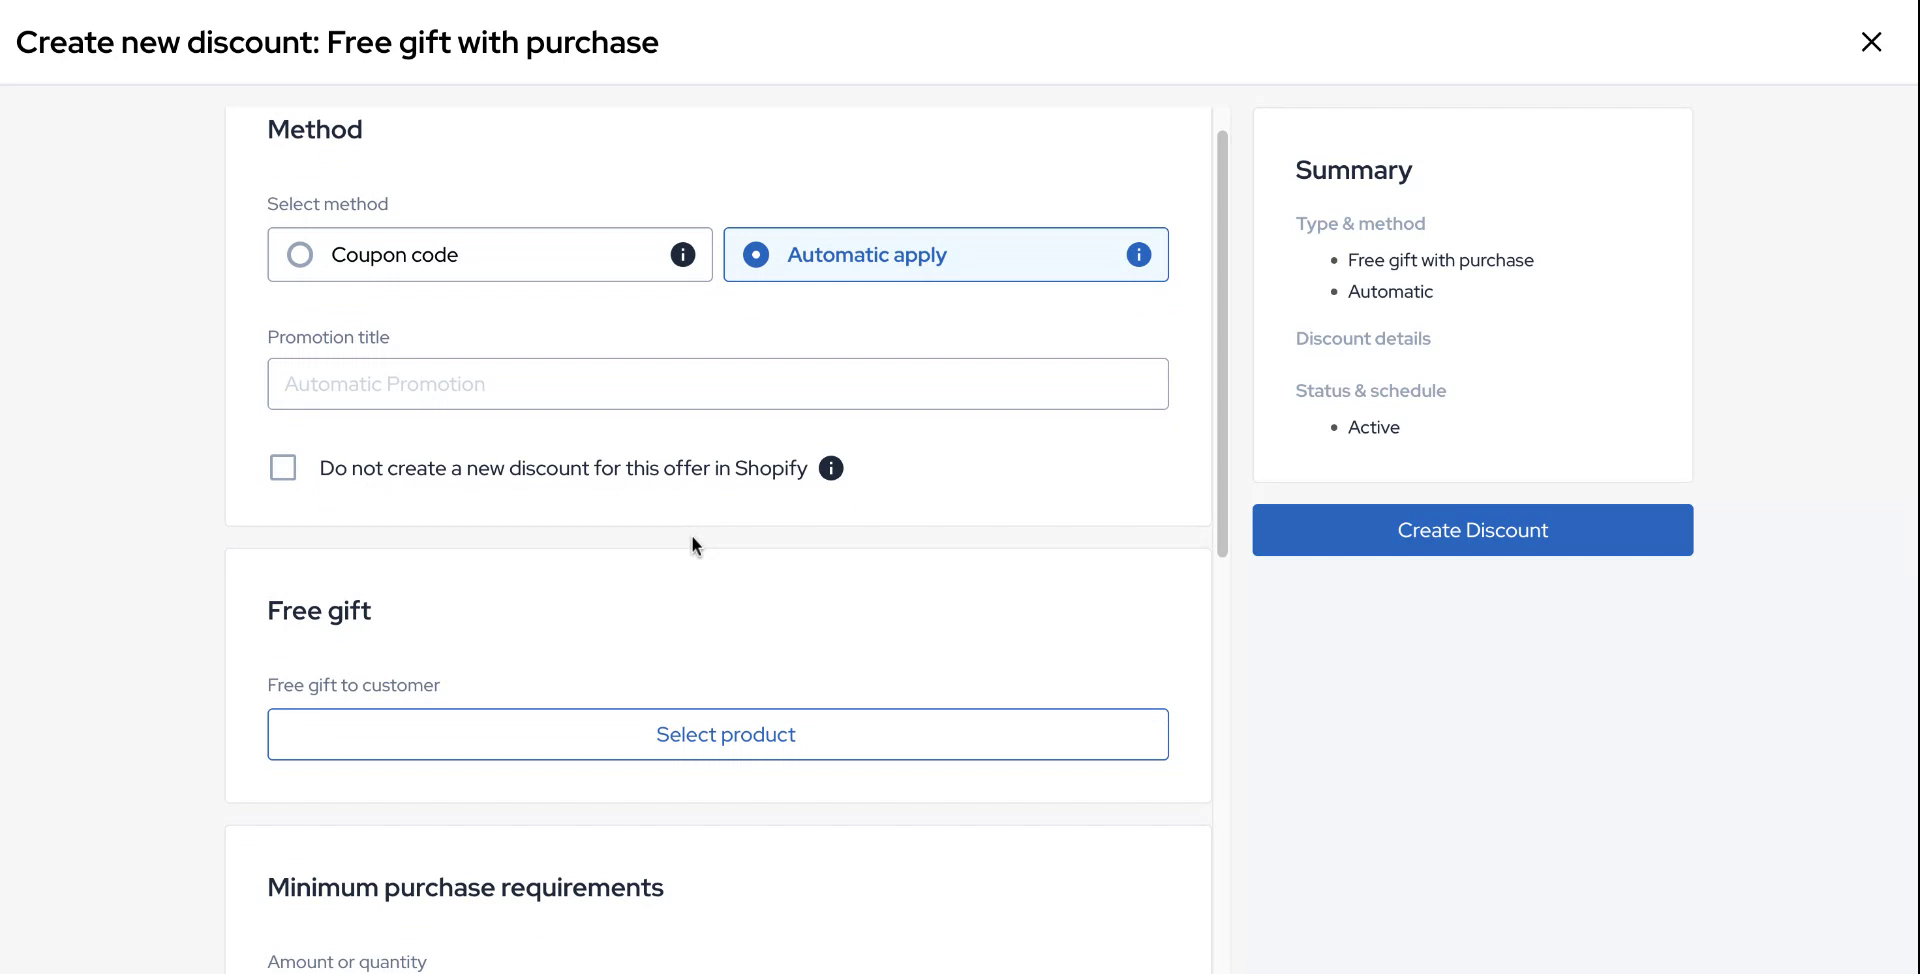Click Discount details in the Summary panel
The height and width of the screenshot is (974, 1920).
point(1363,338)
